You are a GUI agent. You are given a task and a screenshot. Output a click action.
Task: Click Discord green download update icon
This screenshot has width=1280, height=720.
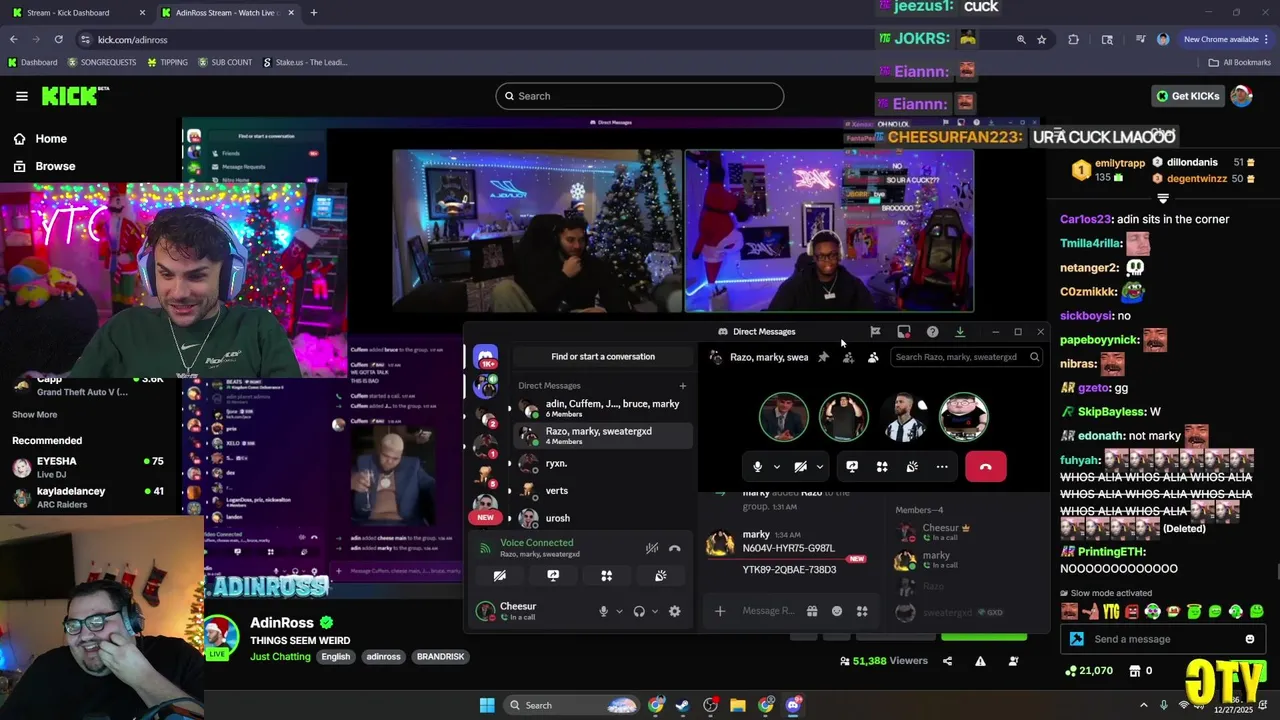click(960, 332)
